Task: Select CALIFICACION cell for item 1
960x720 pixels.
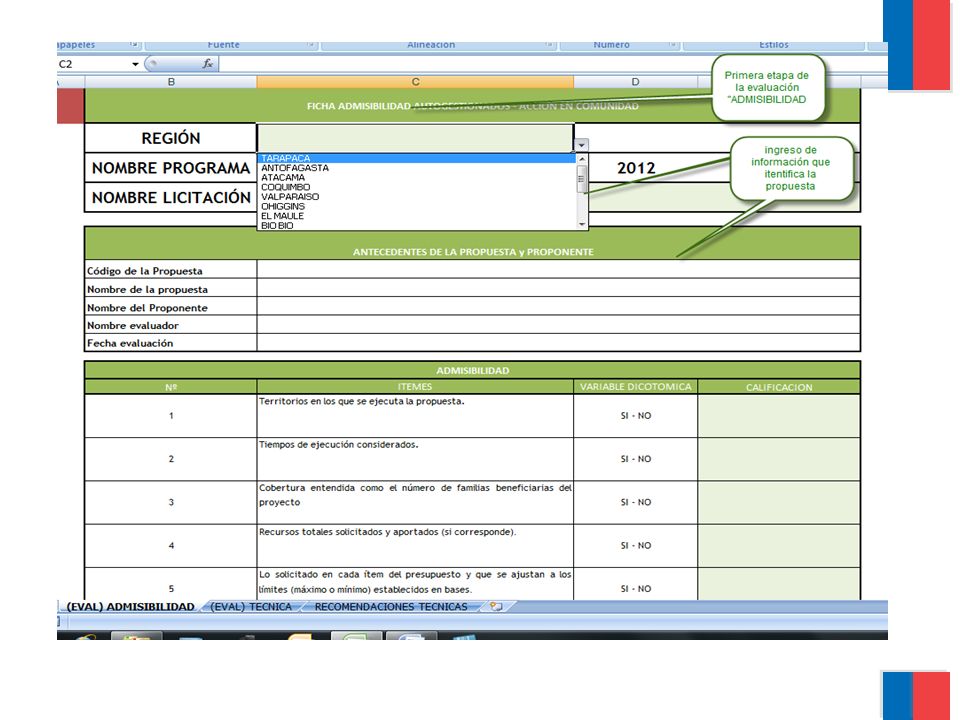Action: pos(779,416)
